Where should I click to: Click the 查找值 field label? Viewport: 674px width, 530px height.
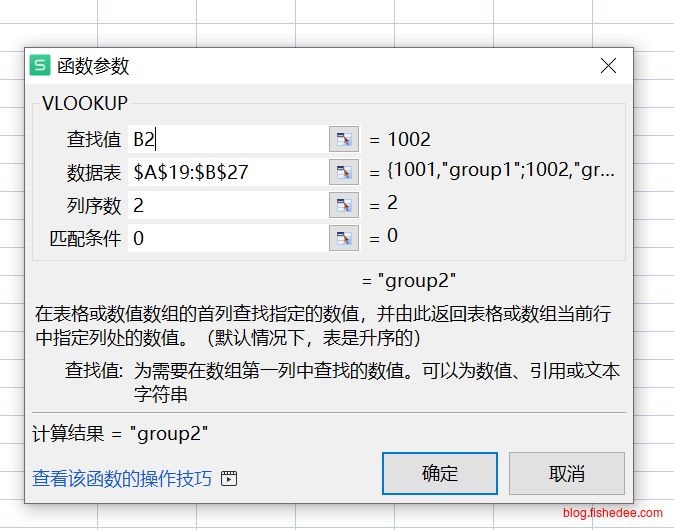pyautogui.click(x=94, y=140)
